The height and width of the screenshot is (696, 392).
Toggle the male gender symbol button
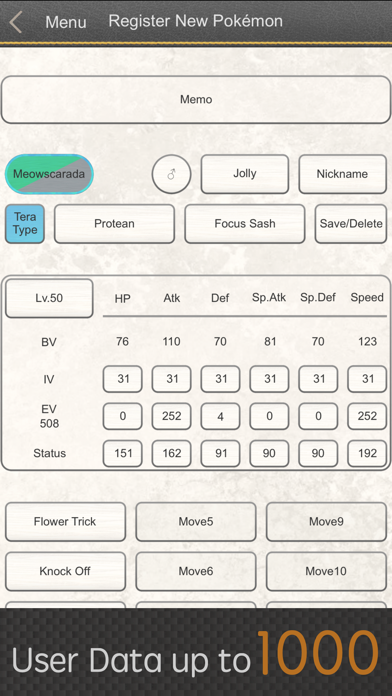(171, 174)
